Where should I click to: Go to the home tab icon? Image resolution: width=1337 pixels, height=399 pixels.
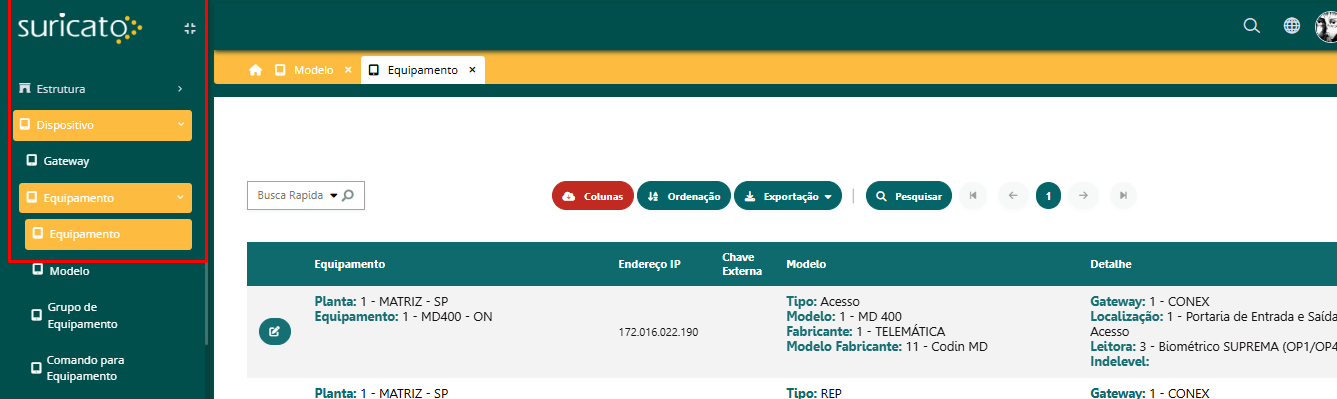[x=256, y=70]
